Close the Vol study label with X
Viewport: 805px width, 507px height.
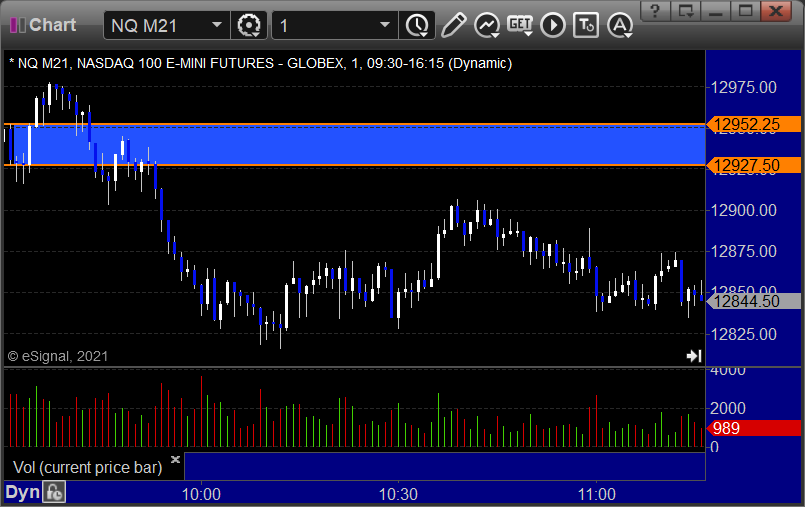175,459
